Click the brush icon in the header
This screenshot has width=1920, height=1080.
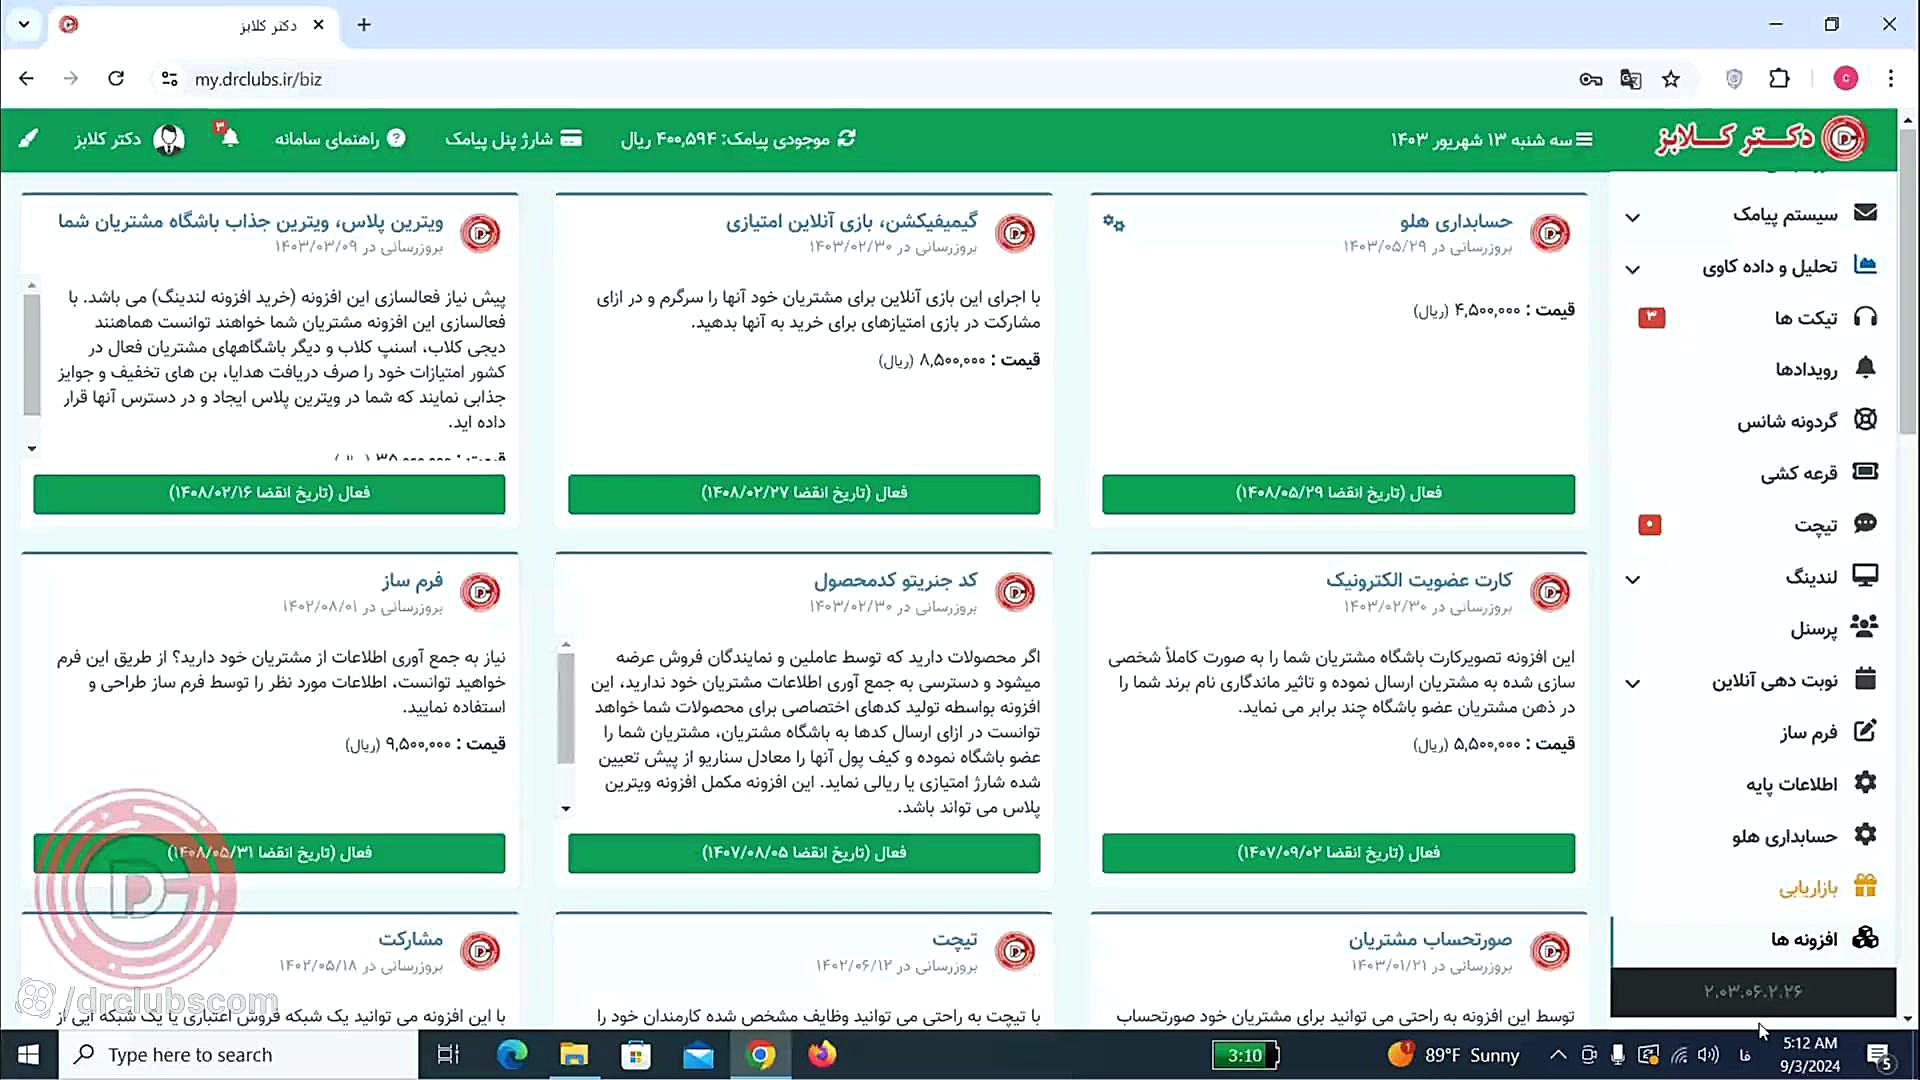[x=28, y=138]
